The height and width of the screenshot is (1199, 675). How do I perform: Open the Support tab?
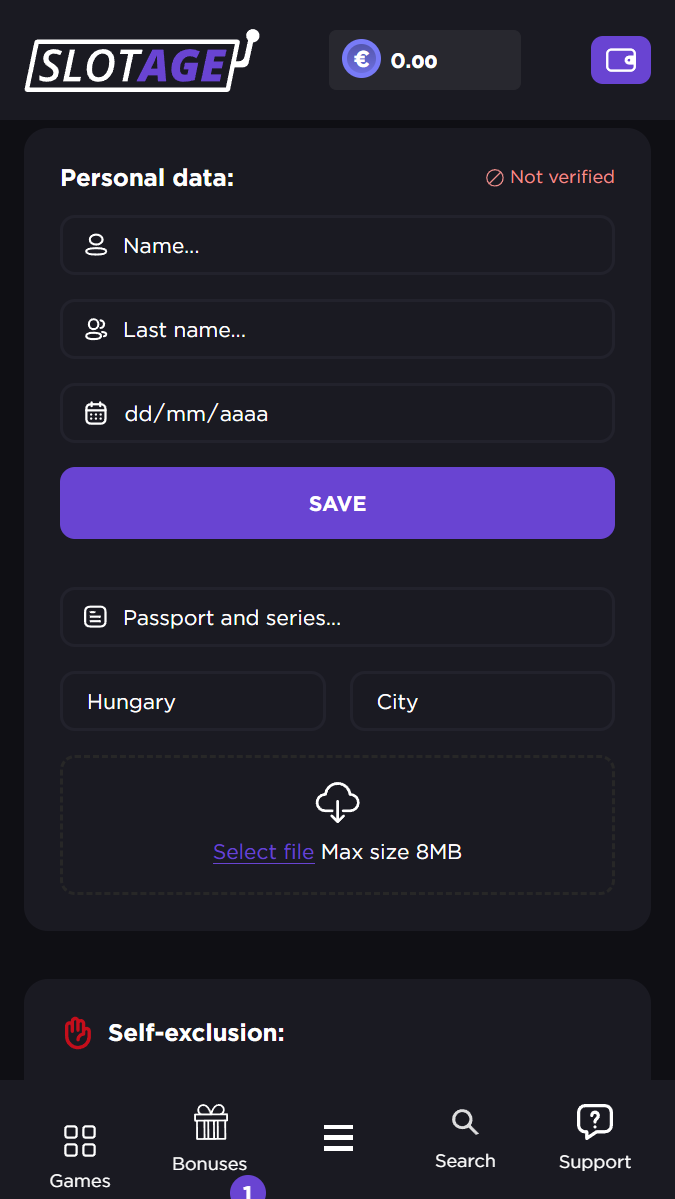coord(595,1138)
